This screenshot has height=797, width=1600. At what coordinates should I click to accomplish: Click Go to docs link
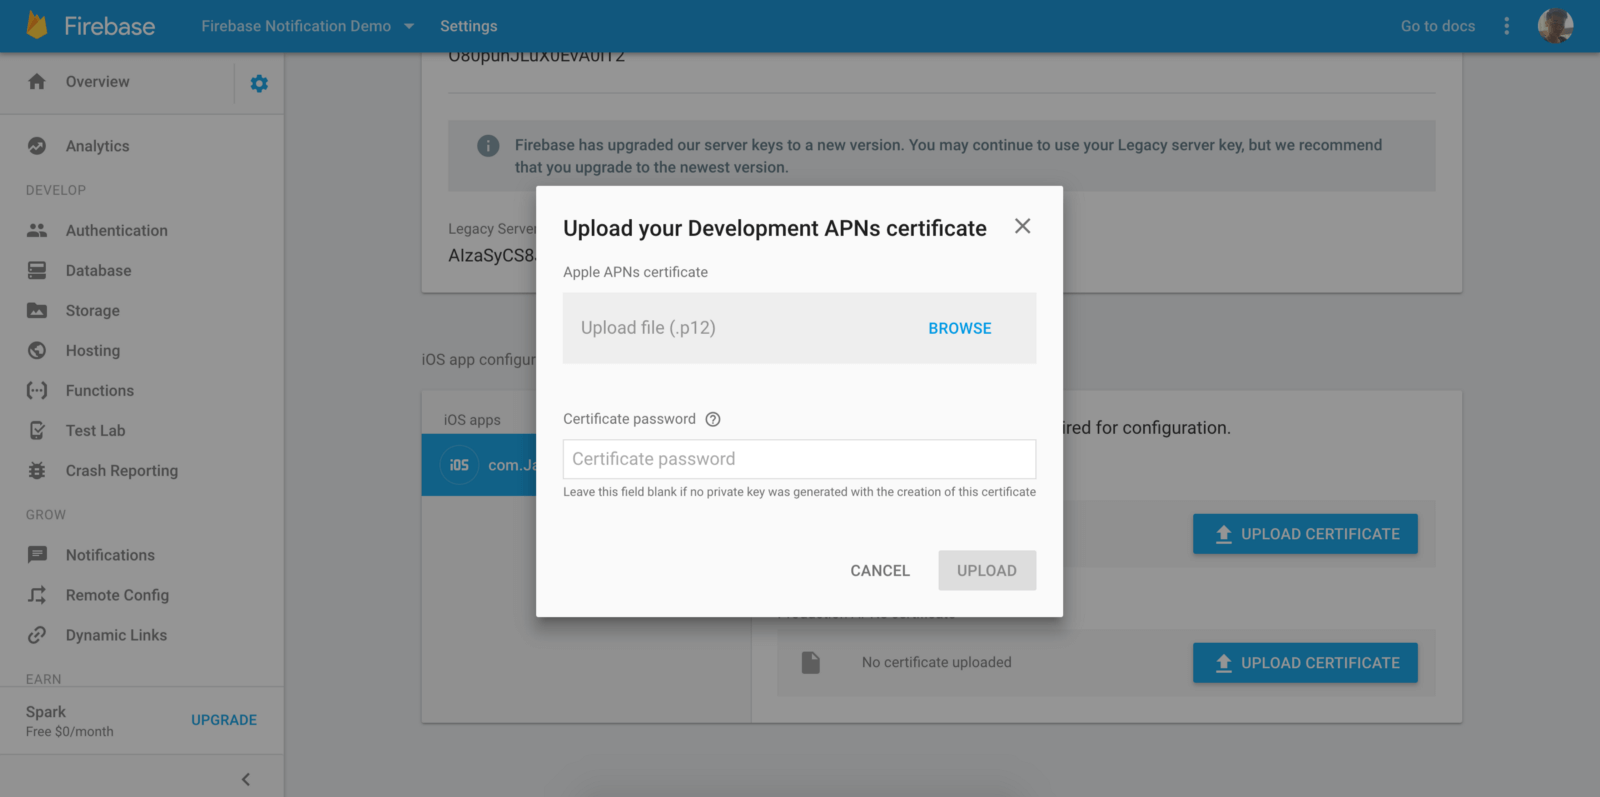point(1438,26)
